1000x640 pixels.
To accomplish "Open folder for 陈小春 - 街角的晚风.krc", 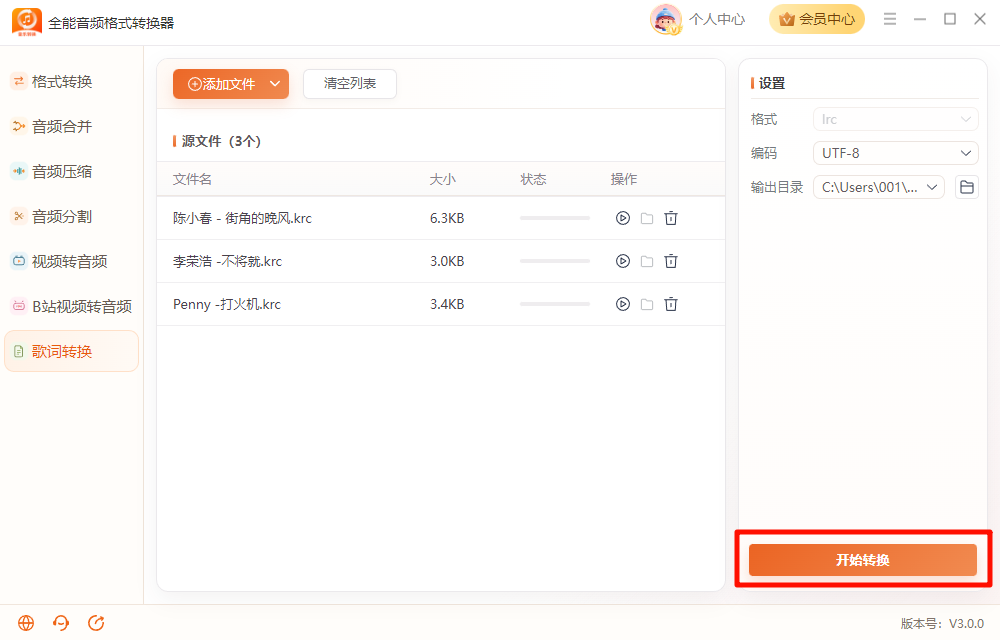I will (x=647, y=218).
